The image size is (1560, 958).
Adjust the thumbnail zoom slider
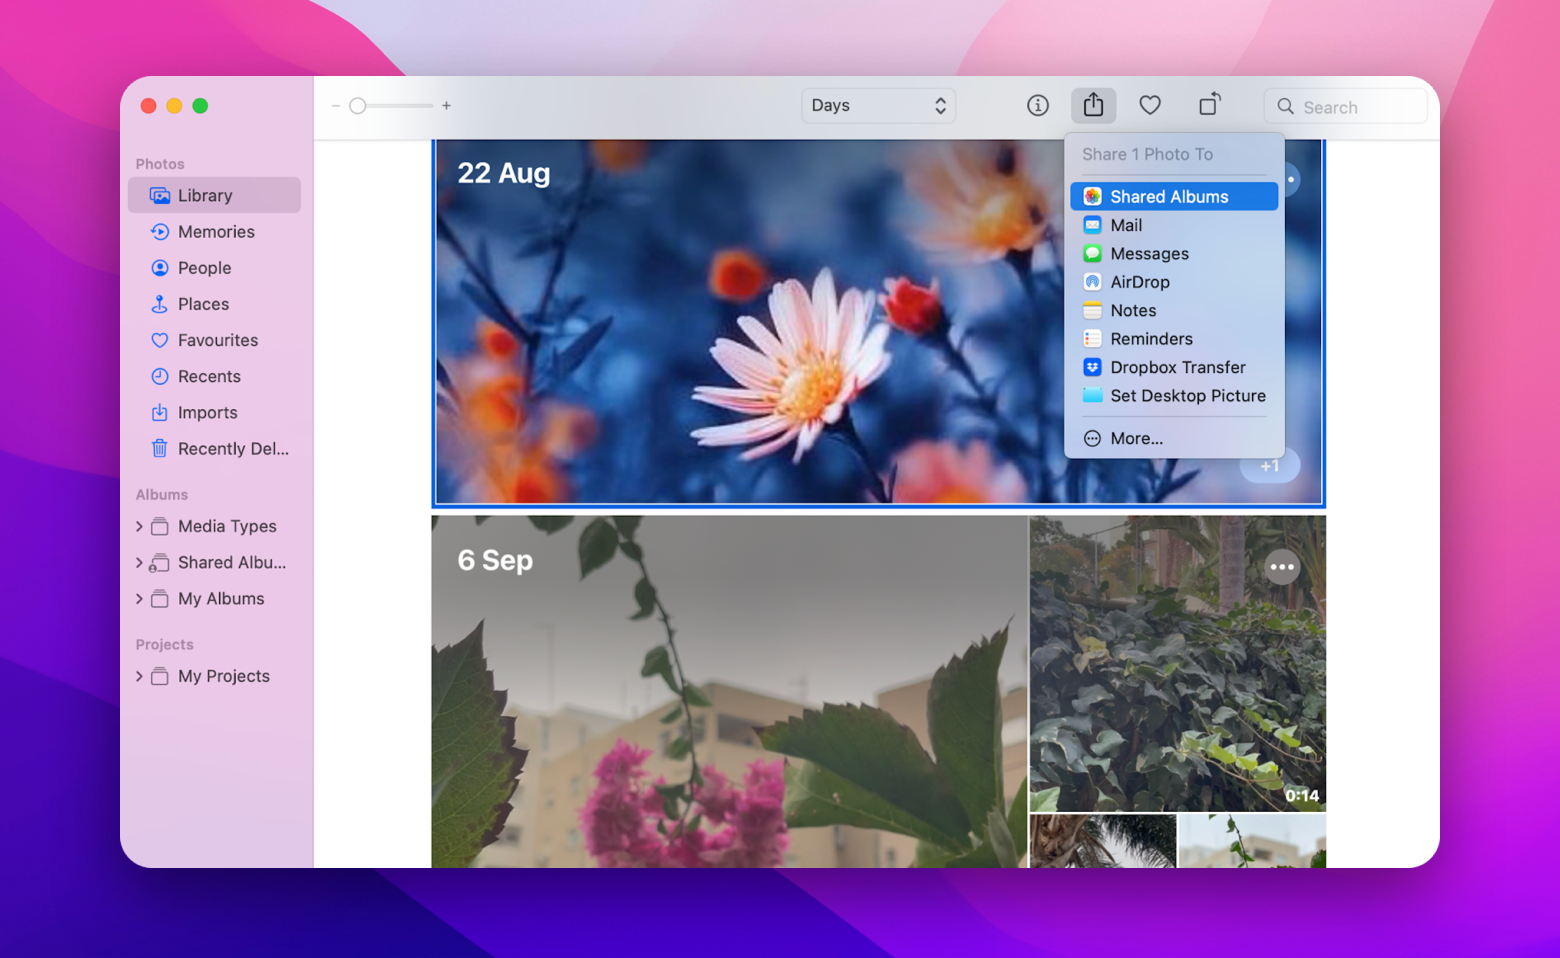tap(360, 104)
